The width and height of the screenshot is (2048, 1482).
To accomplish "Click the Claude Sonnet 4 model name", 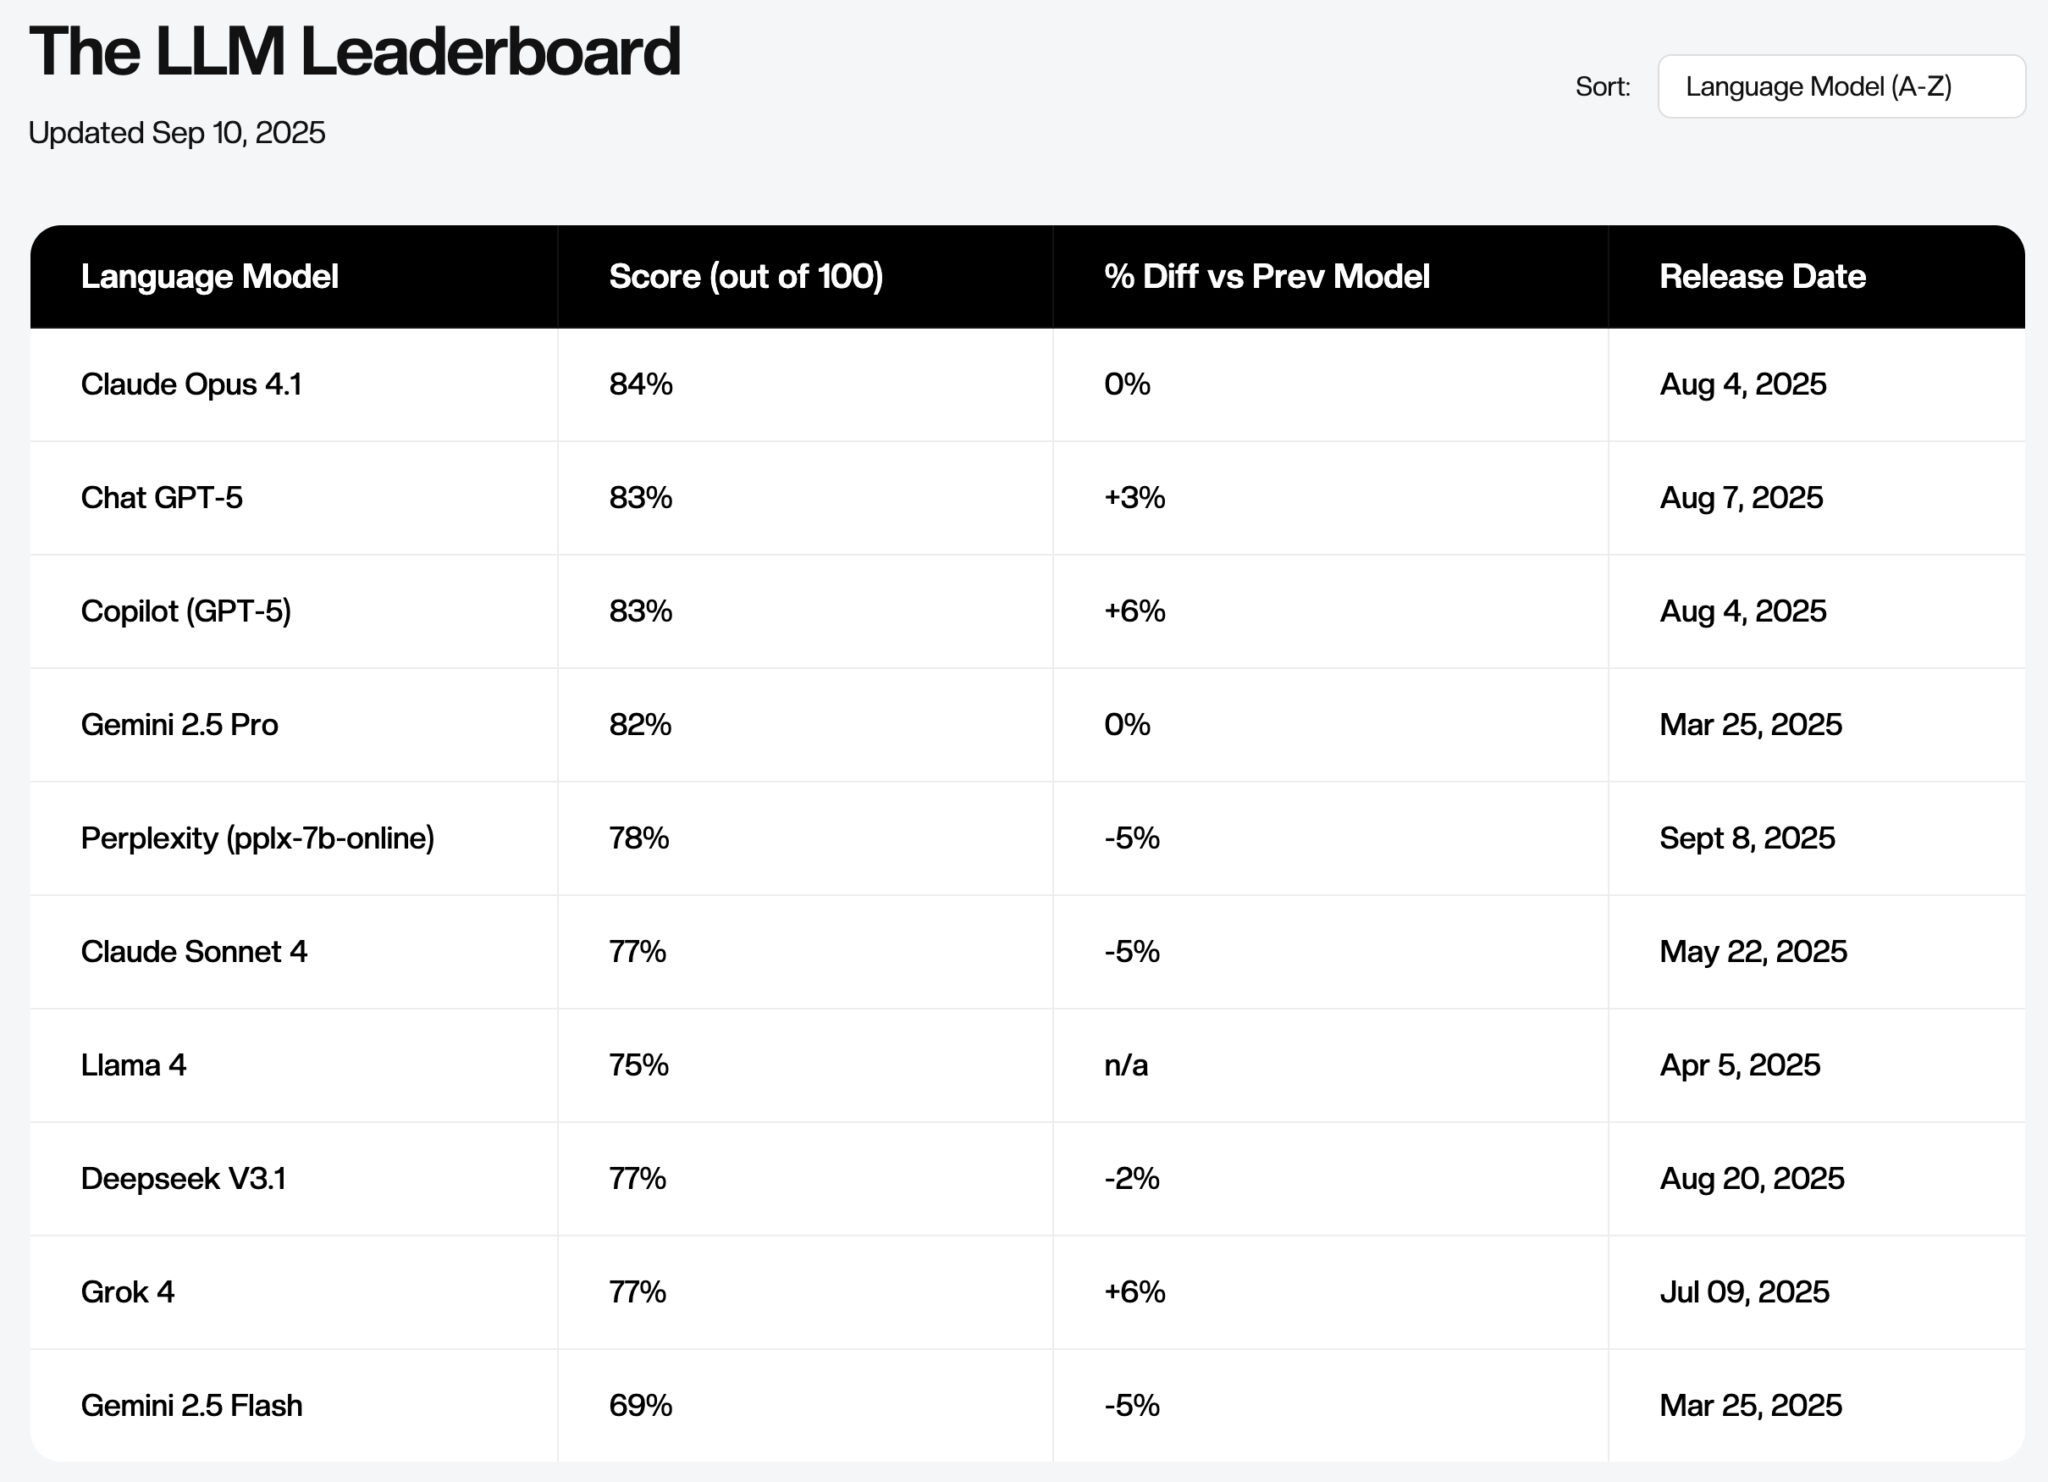I will (194, 951).
